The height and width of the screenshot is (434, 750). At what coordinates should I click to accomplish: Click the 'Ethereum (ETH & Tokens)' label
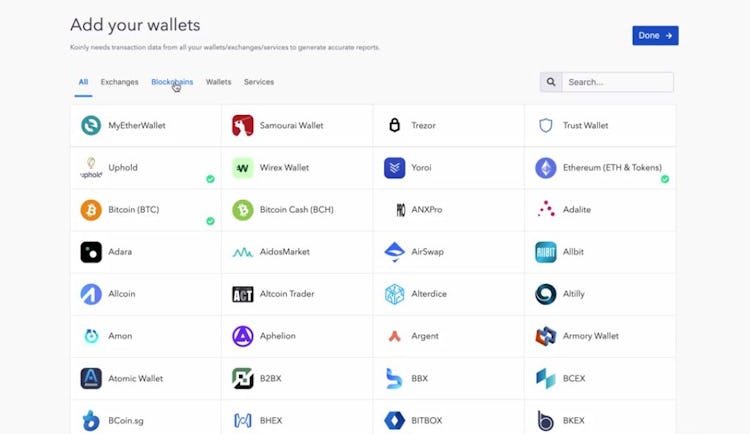612,167
